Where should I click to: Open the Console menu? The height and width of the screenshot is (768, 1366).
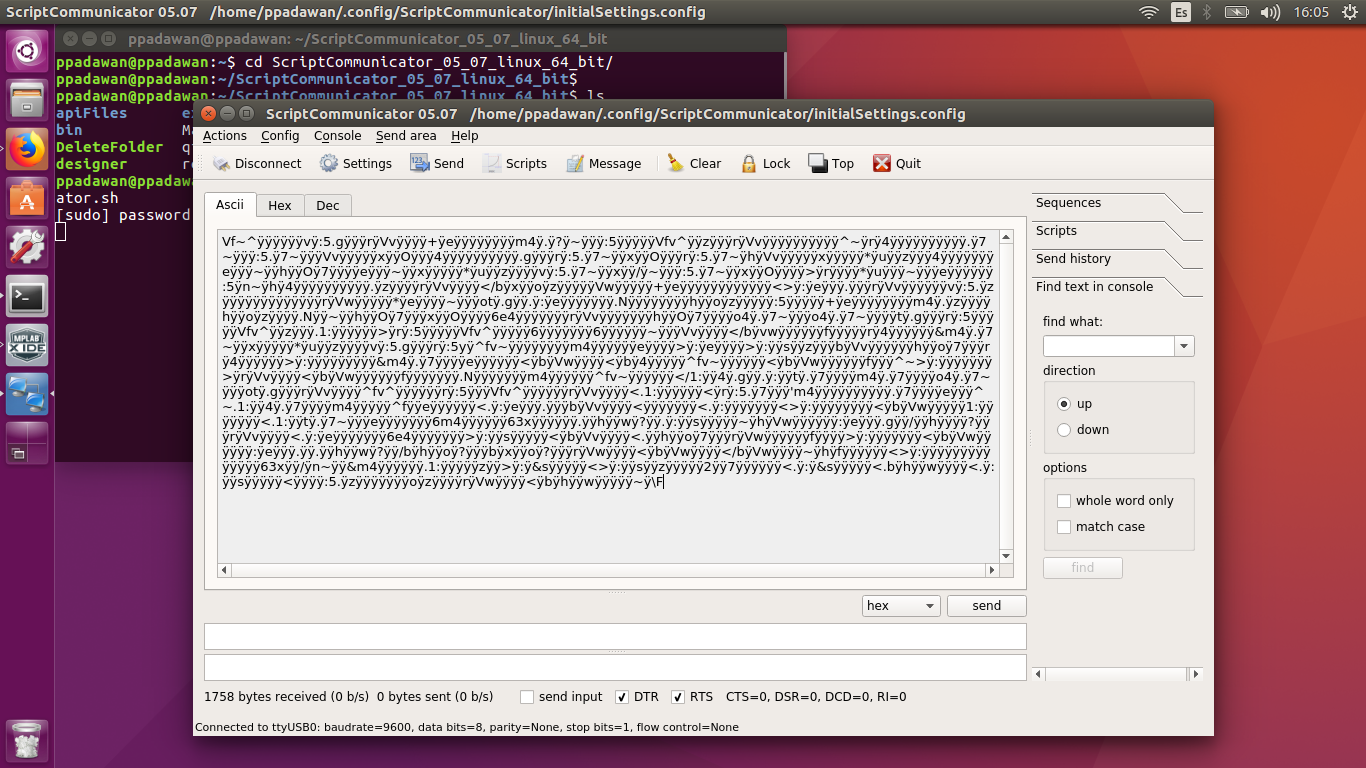pyautogui.click(x=338, y=136)
